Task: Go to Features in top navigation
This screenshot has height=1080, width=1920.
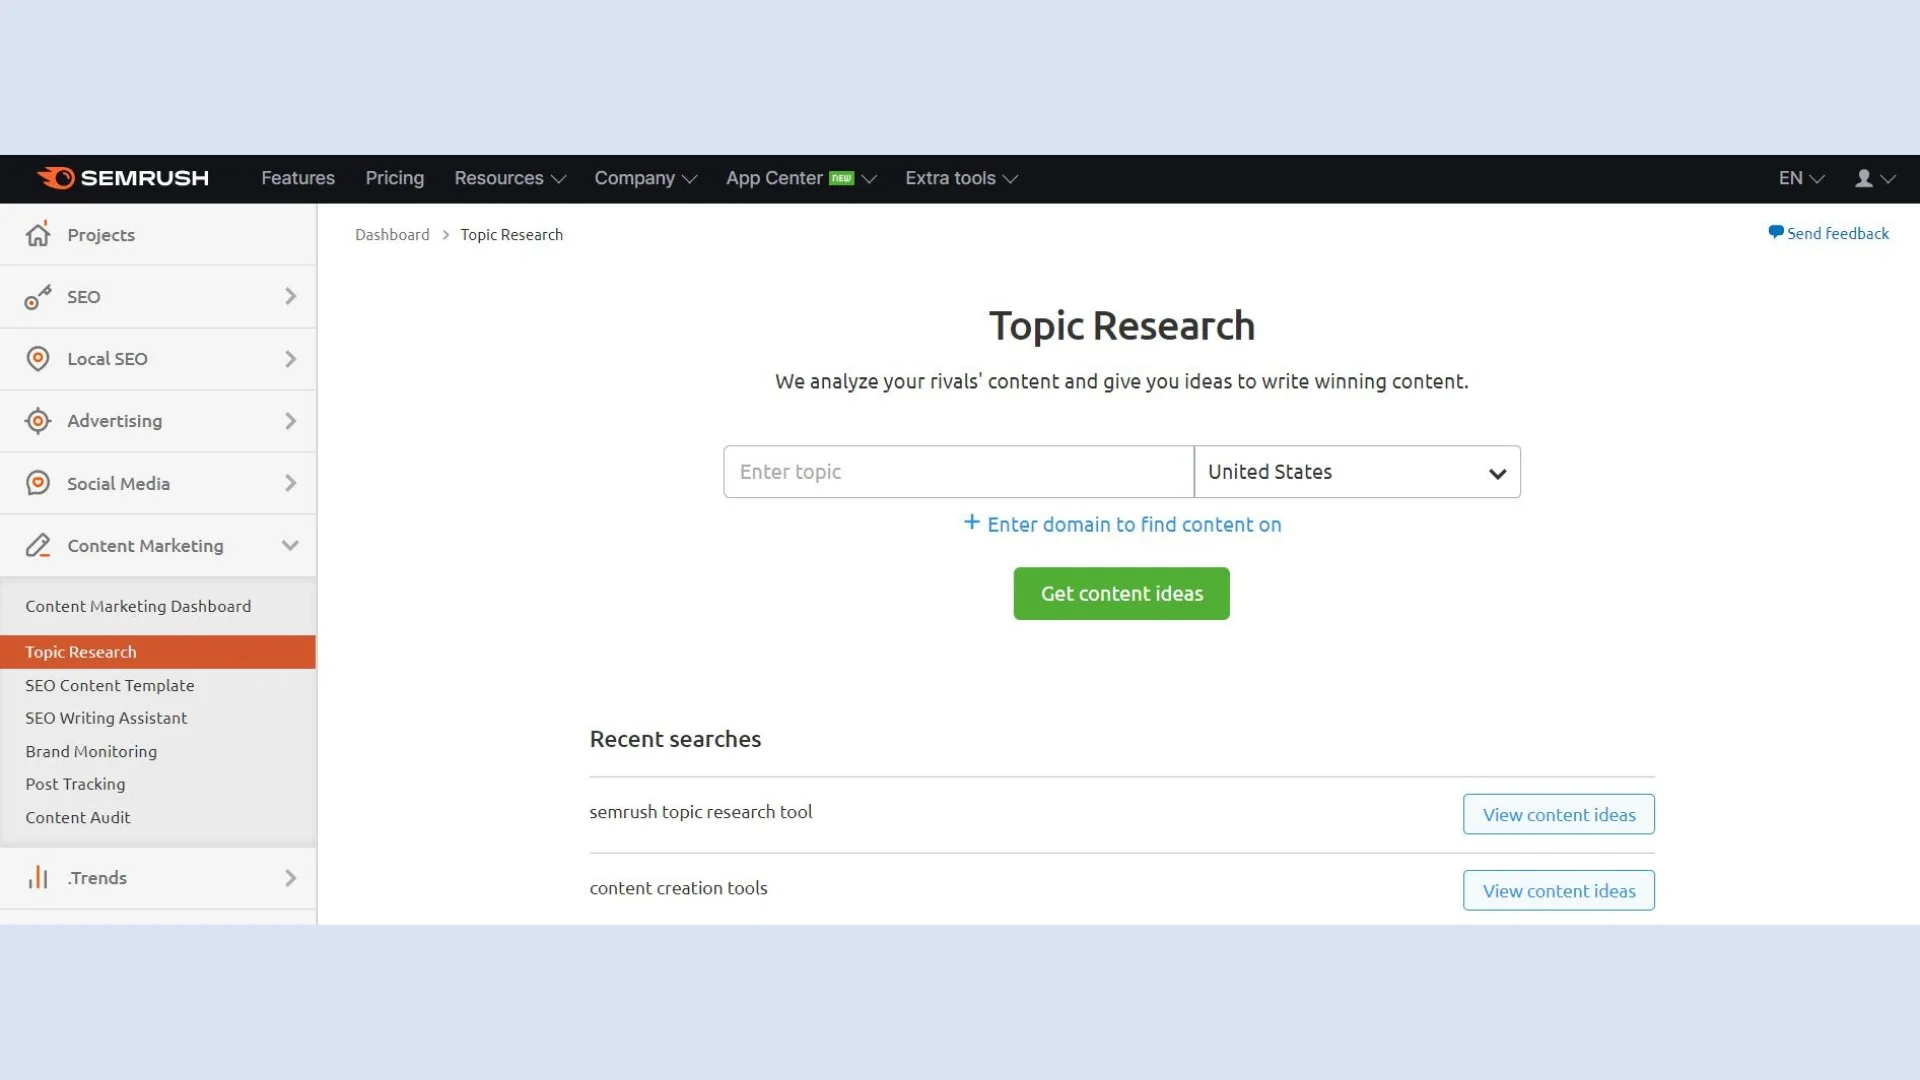Action: click(x=298, y=178)
